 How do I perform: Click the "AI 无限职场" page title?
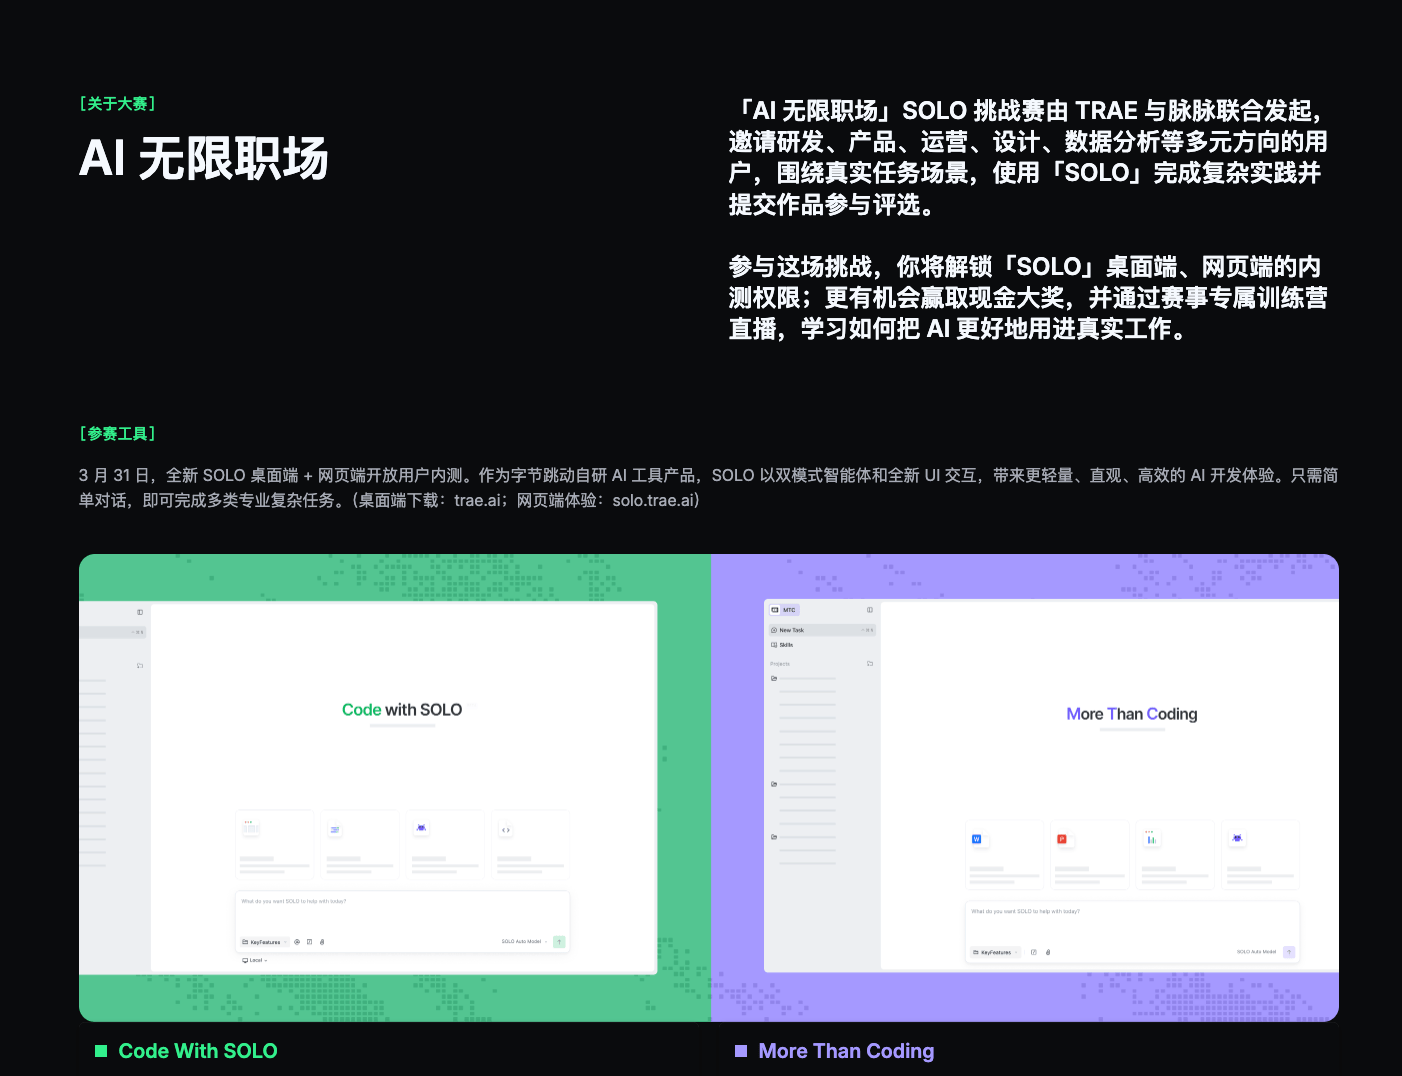(x=204, y=158)
